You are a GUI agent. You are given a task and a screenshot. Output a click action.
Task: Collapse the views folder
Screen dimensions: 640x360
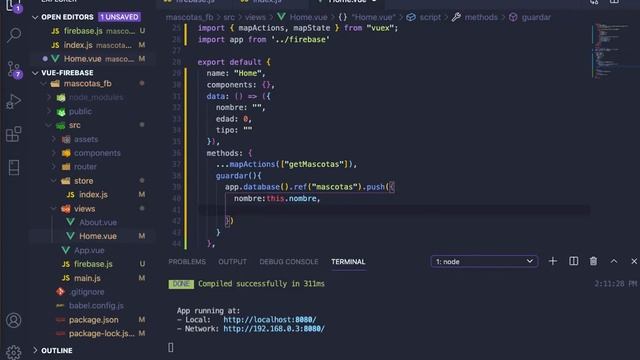point(84,209)
